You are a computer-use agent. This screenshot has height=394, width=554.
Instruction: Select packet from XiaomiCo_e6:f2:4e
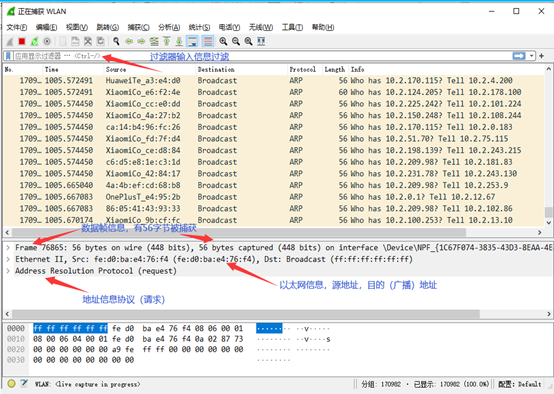(274, 92)
